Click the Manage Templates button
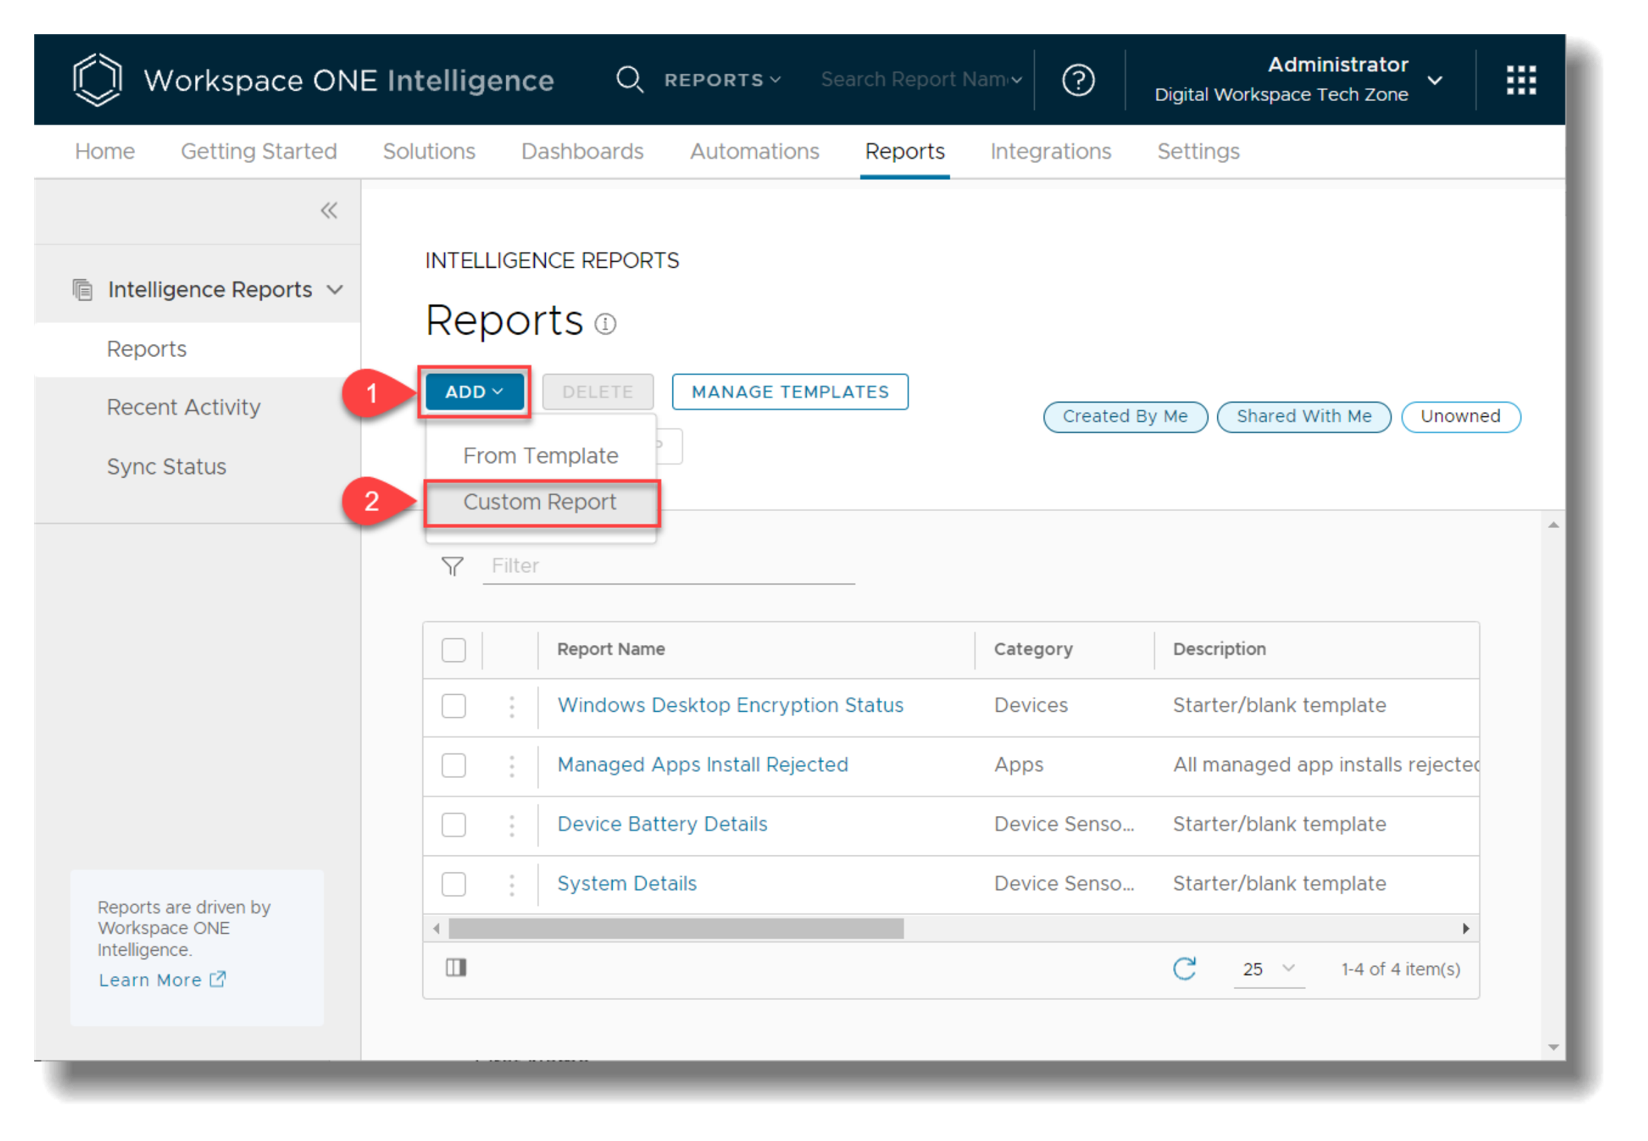This screenshot has height=1141, width=1648. point(789,392)
